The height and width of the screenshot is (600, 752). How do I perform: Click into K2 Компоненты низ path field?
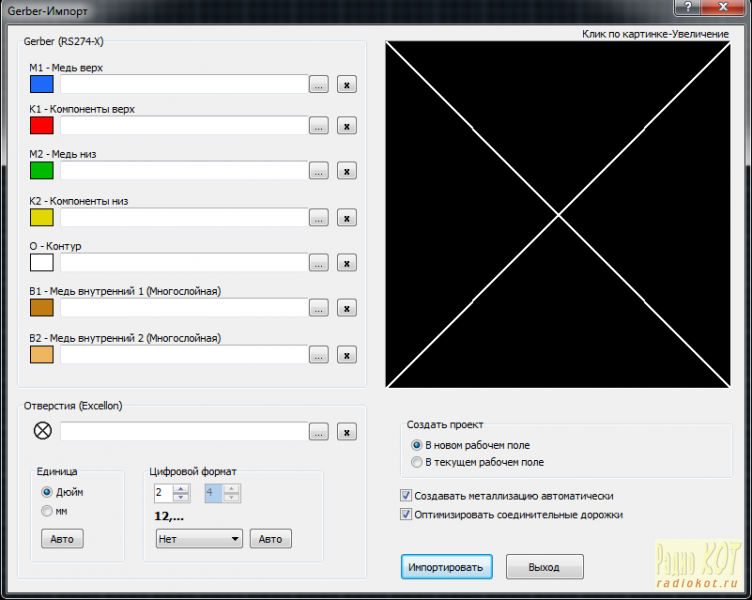[x=184, y=217]
